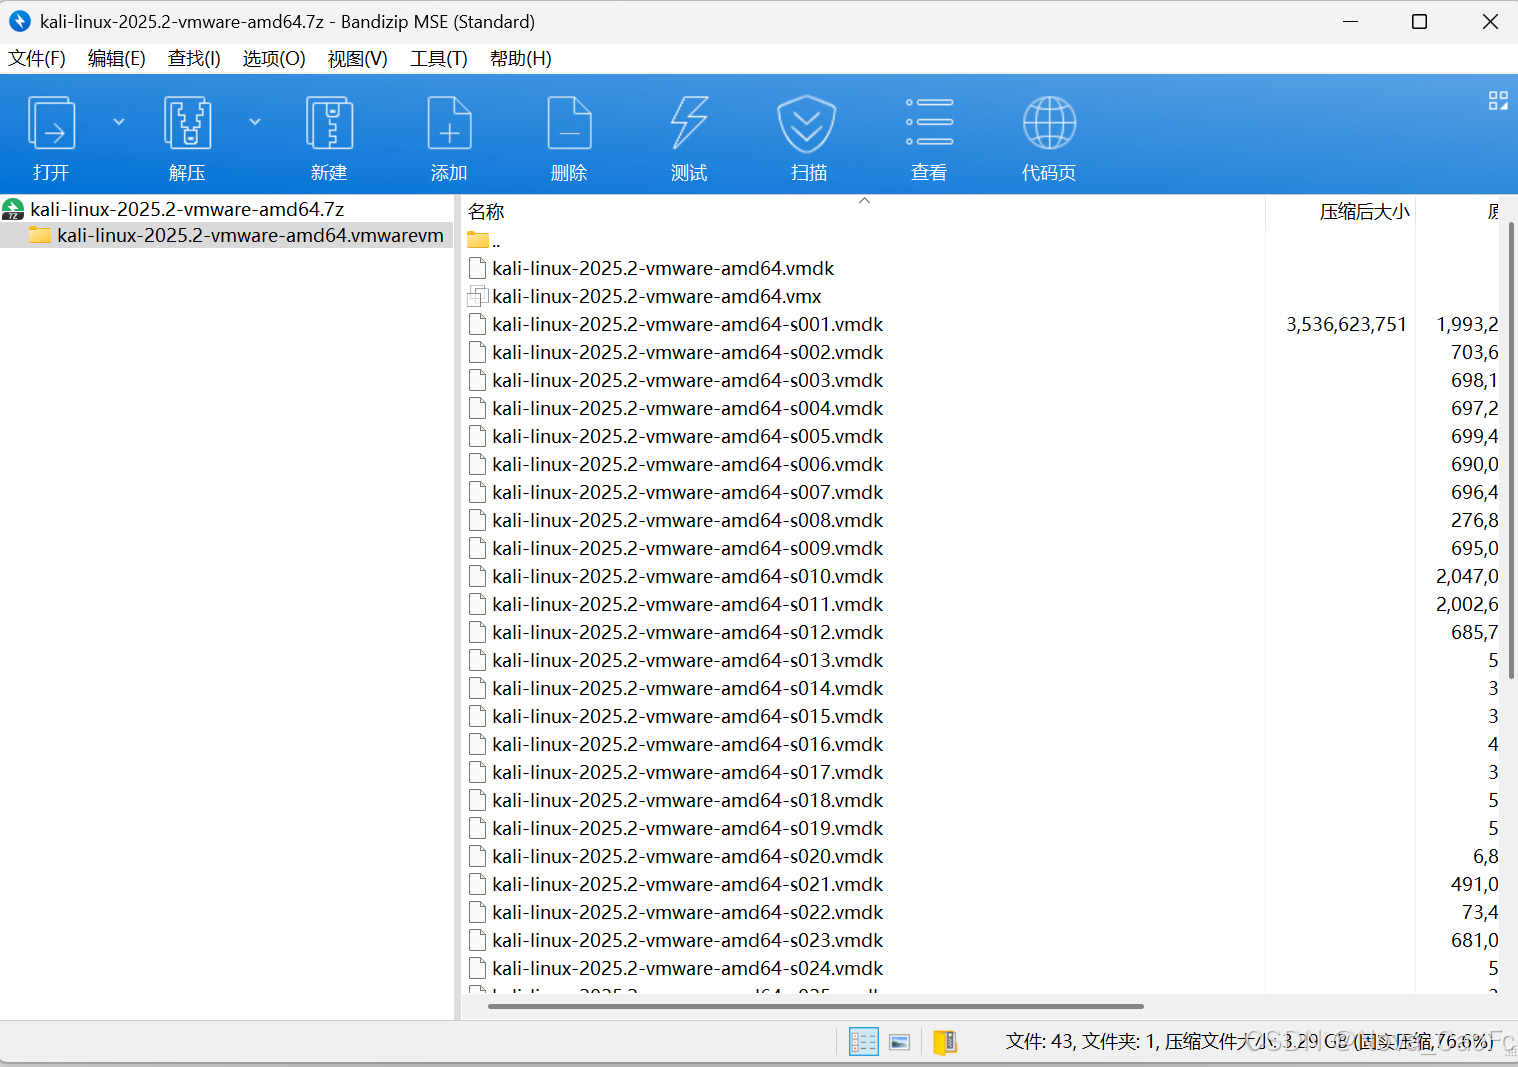
Task: Expand the Extract button dropdown arrow
Action: (255, 122)
